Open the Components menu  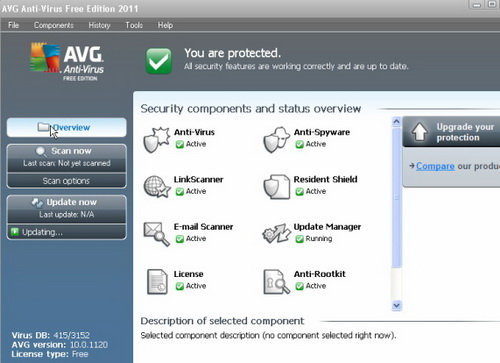coord(54,25)
